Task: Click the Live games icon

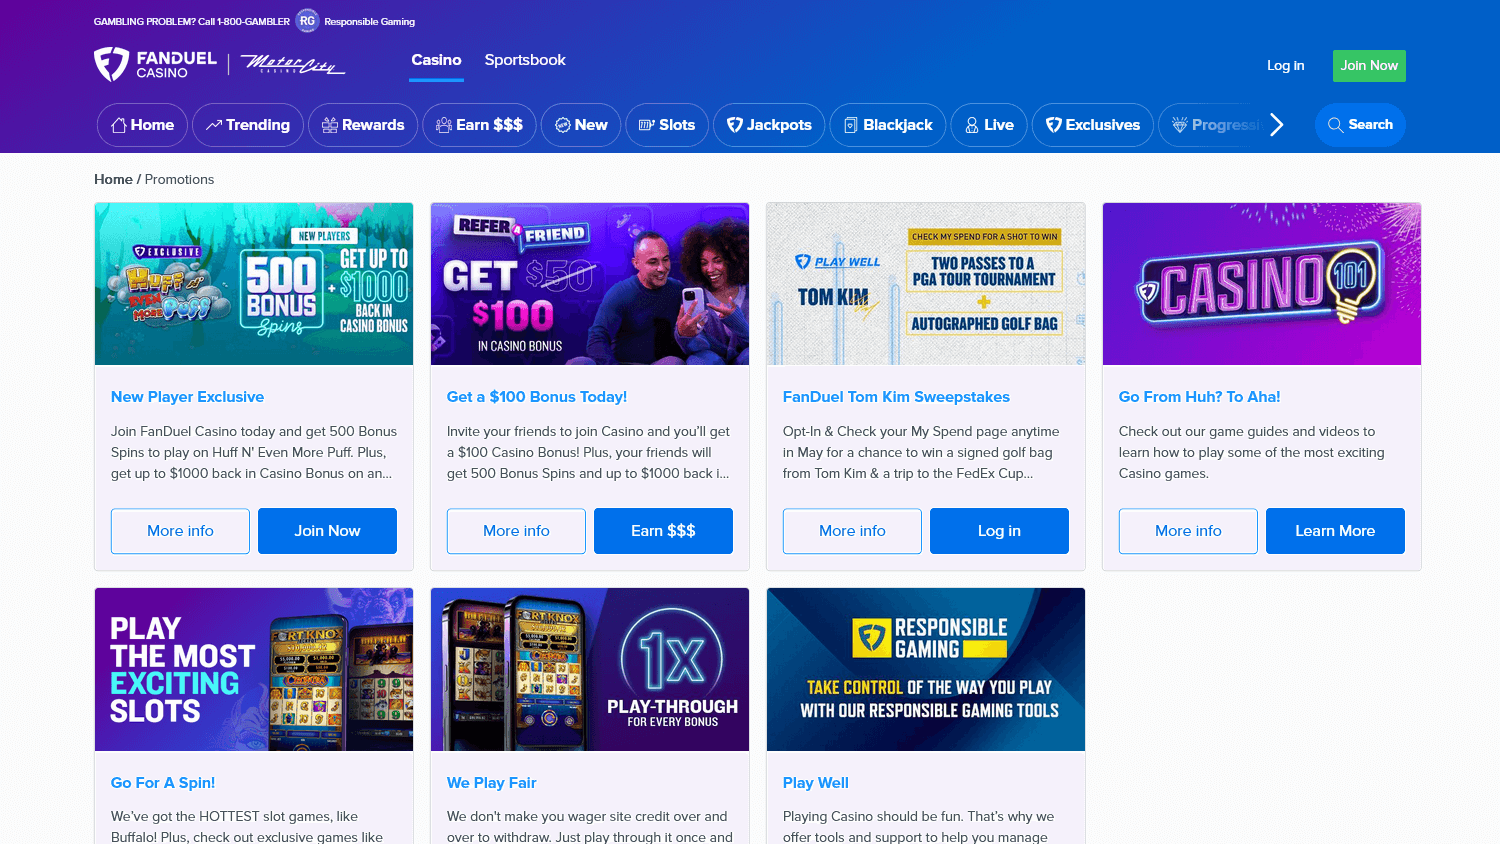Action: coord(971,124)
